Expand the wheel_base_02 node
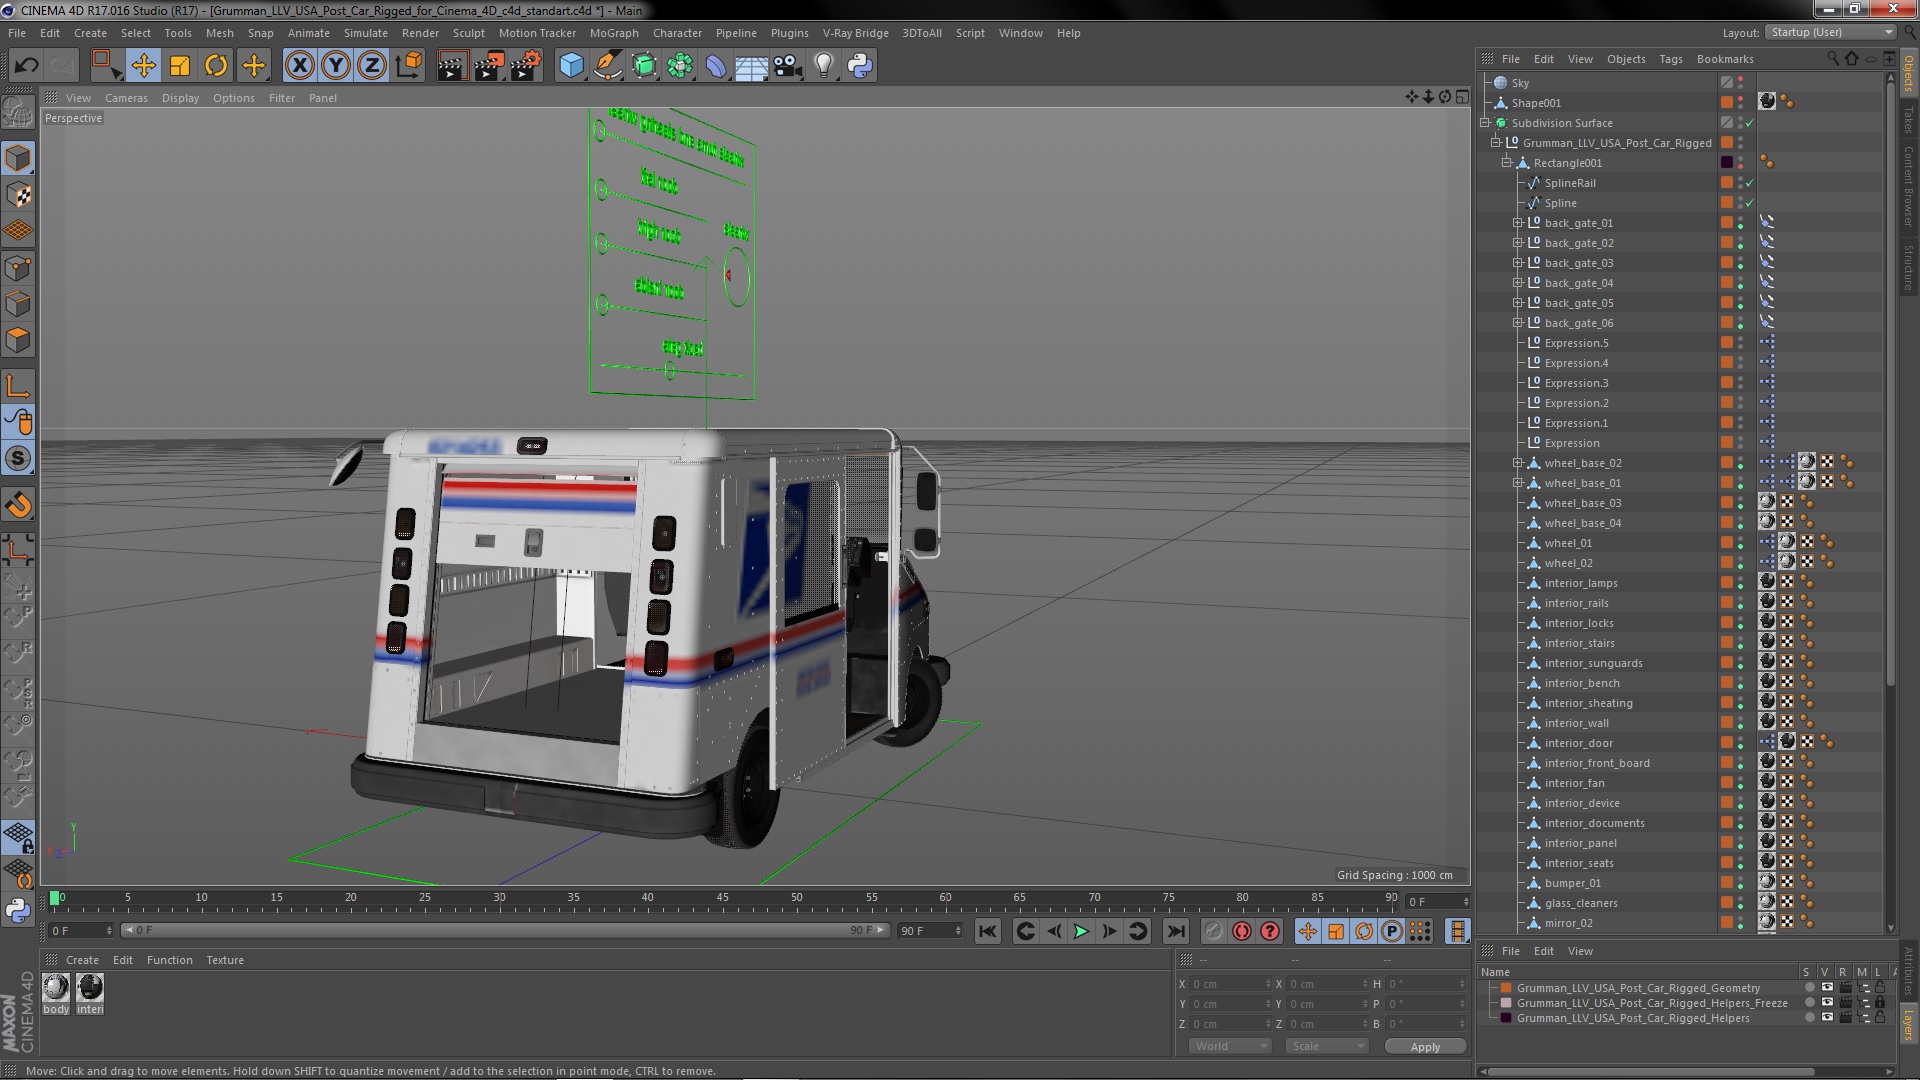Viewport: 1920px width, 1080px height. pyautogui.click(x=1518, y=463)
